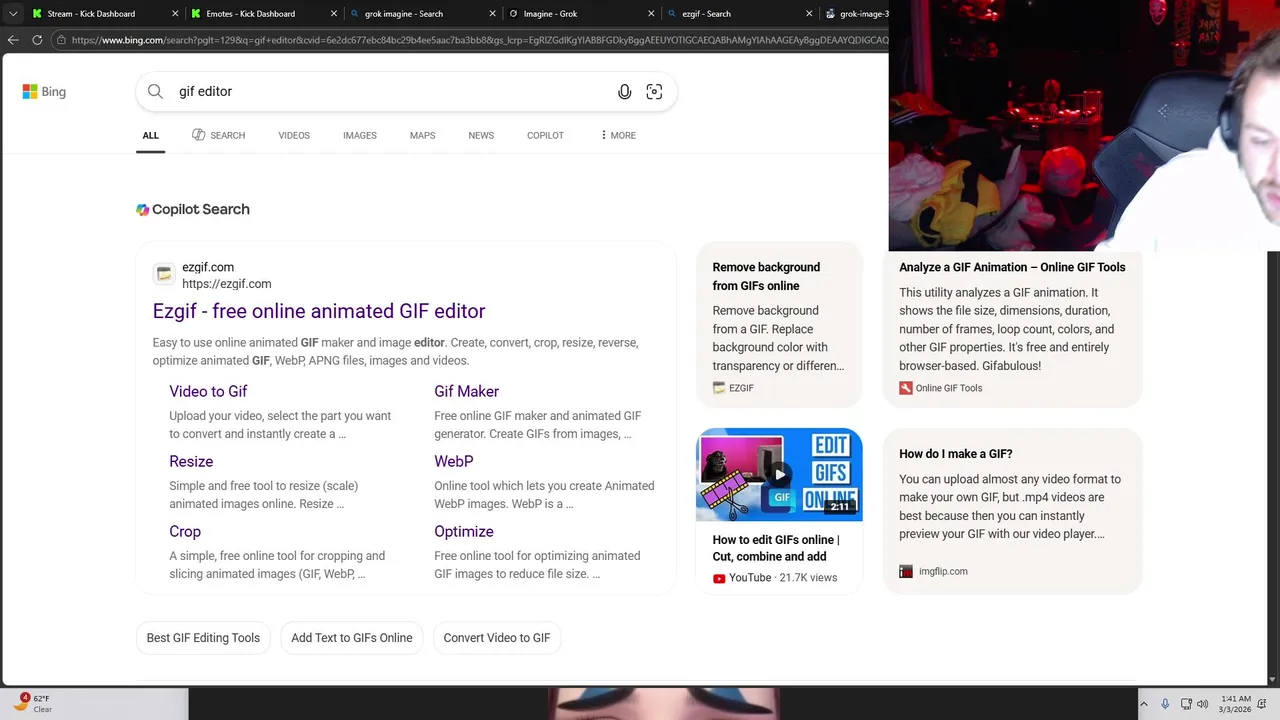1280x720 pixels.
Task: Expand the MORE menu
Action: pos(618,135)
